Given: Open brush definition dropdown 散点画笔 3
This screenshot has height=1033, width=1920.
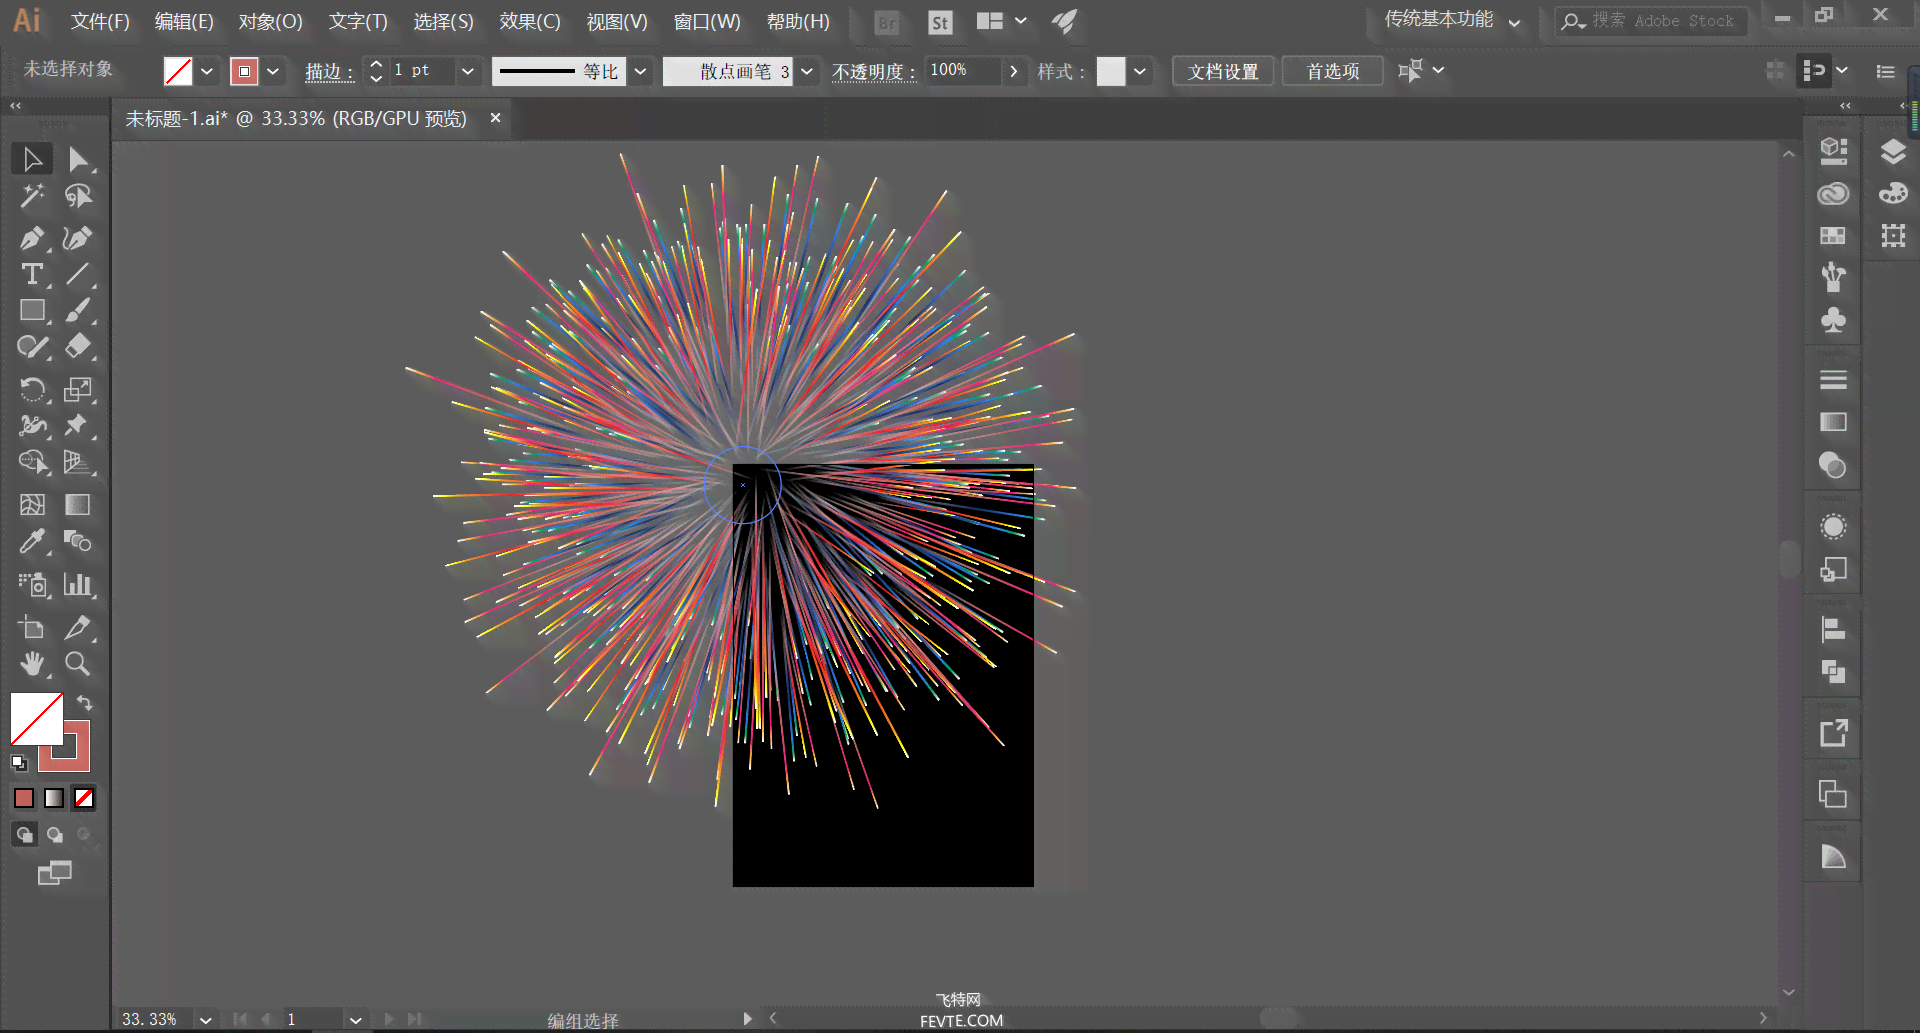Looking at the screenshot, I should coord(807,72).
